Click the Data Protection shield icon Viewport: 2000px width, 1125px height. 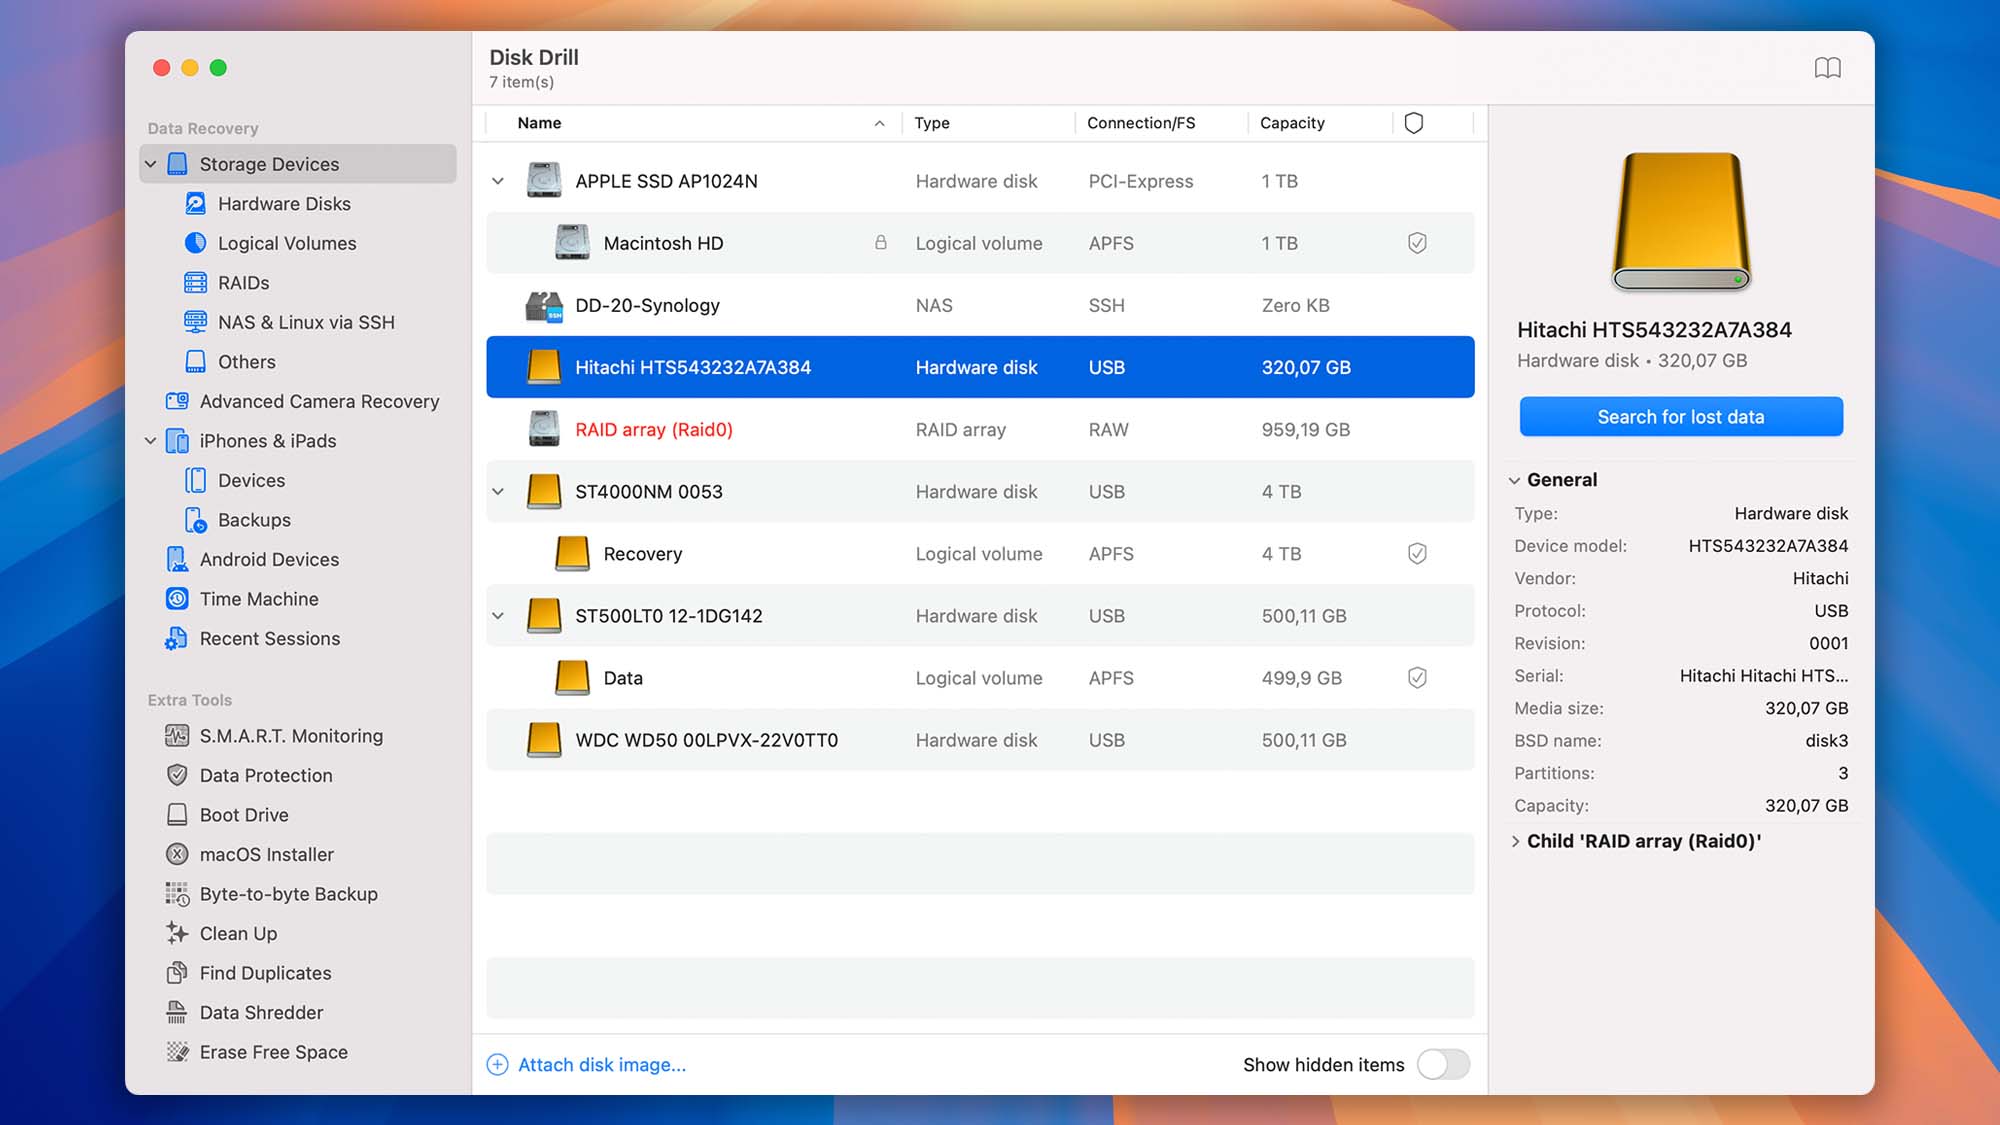(177, 775)
